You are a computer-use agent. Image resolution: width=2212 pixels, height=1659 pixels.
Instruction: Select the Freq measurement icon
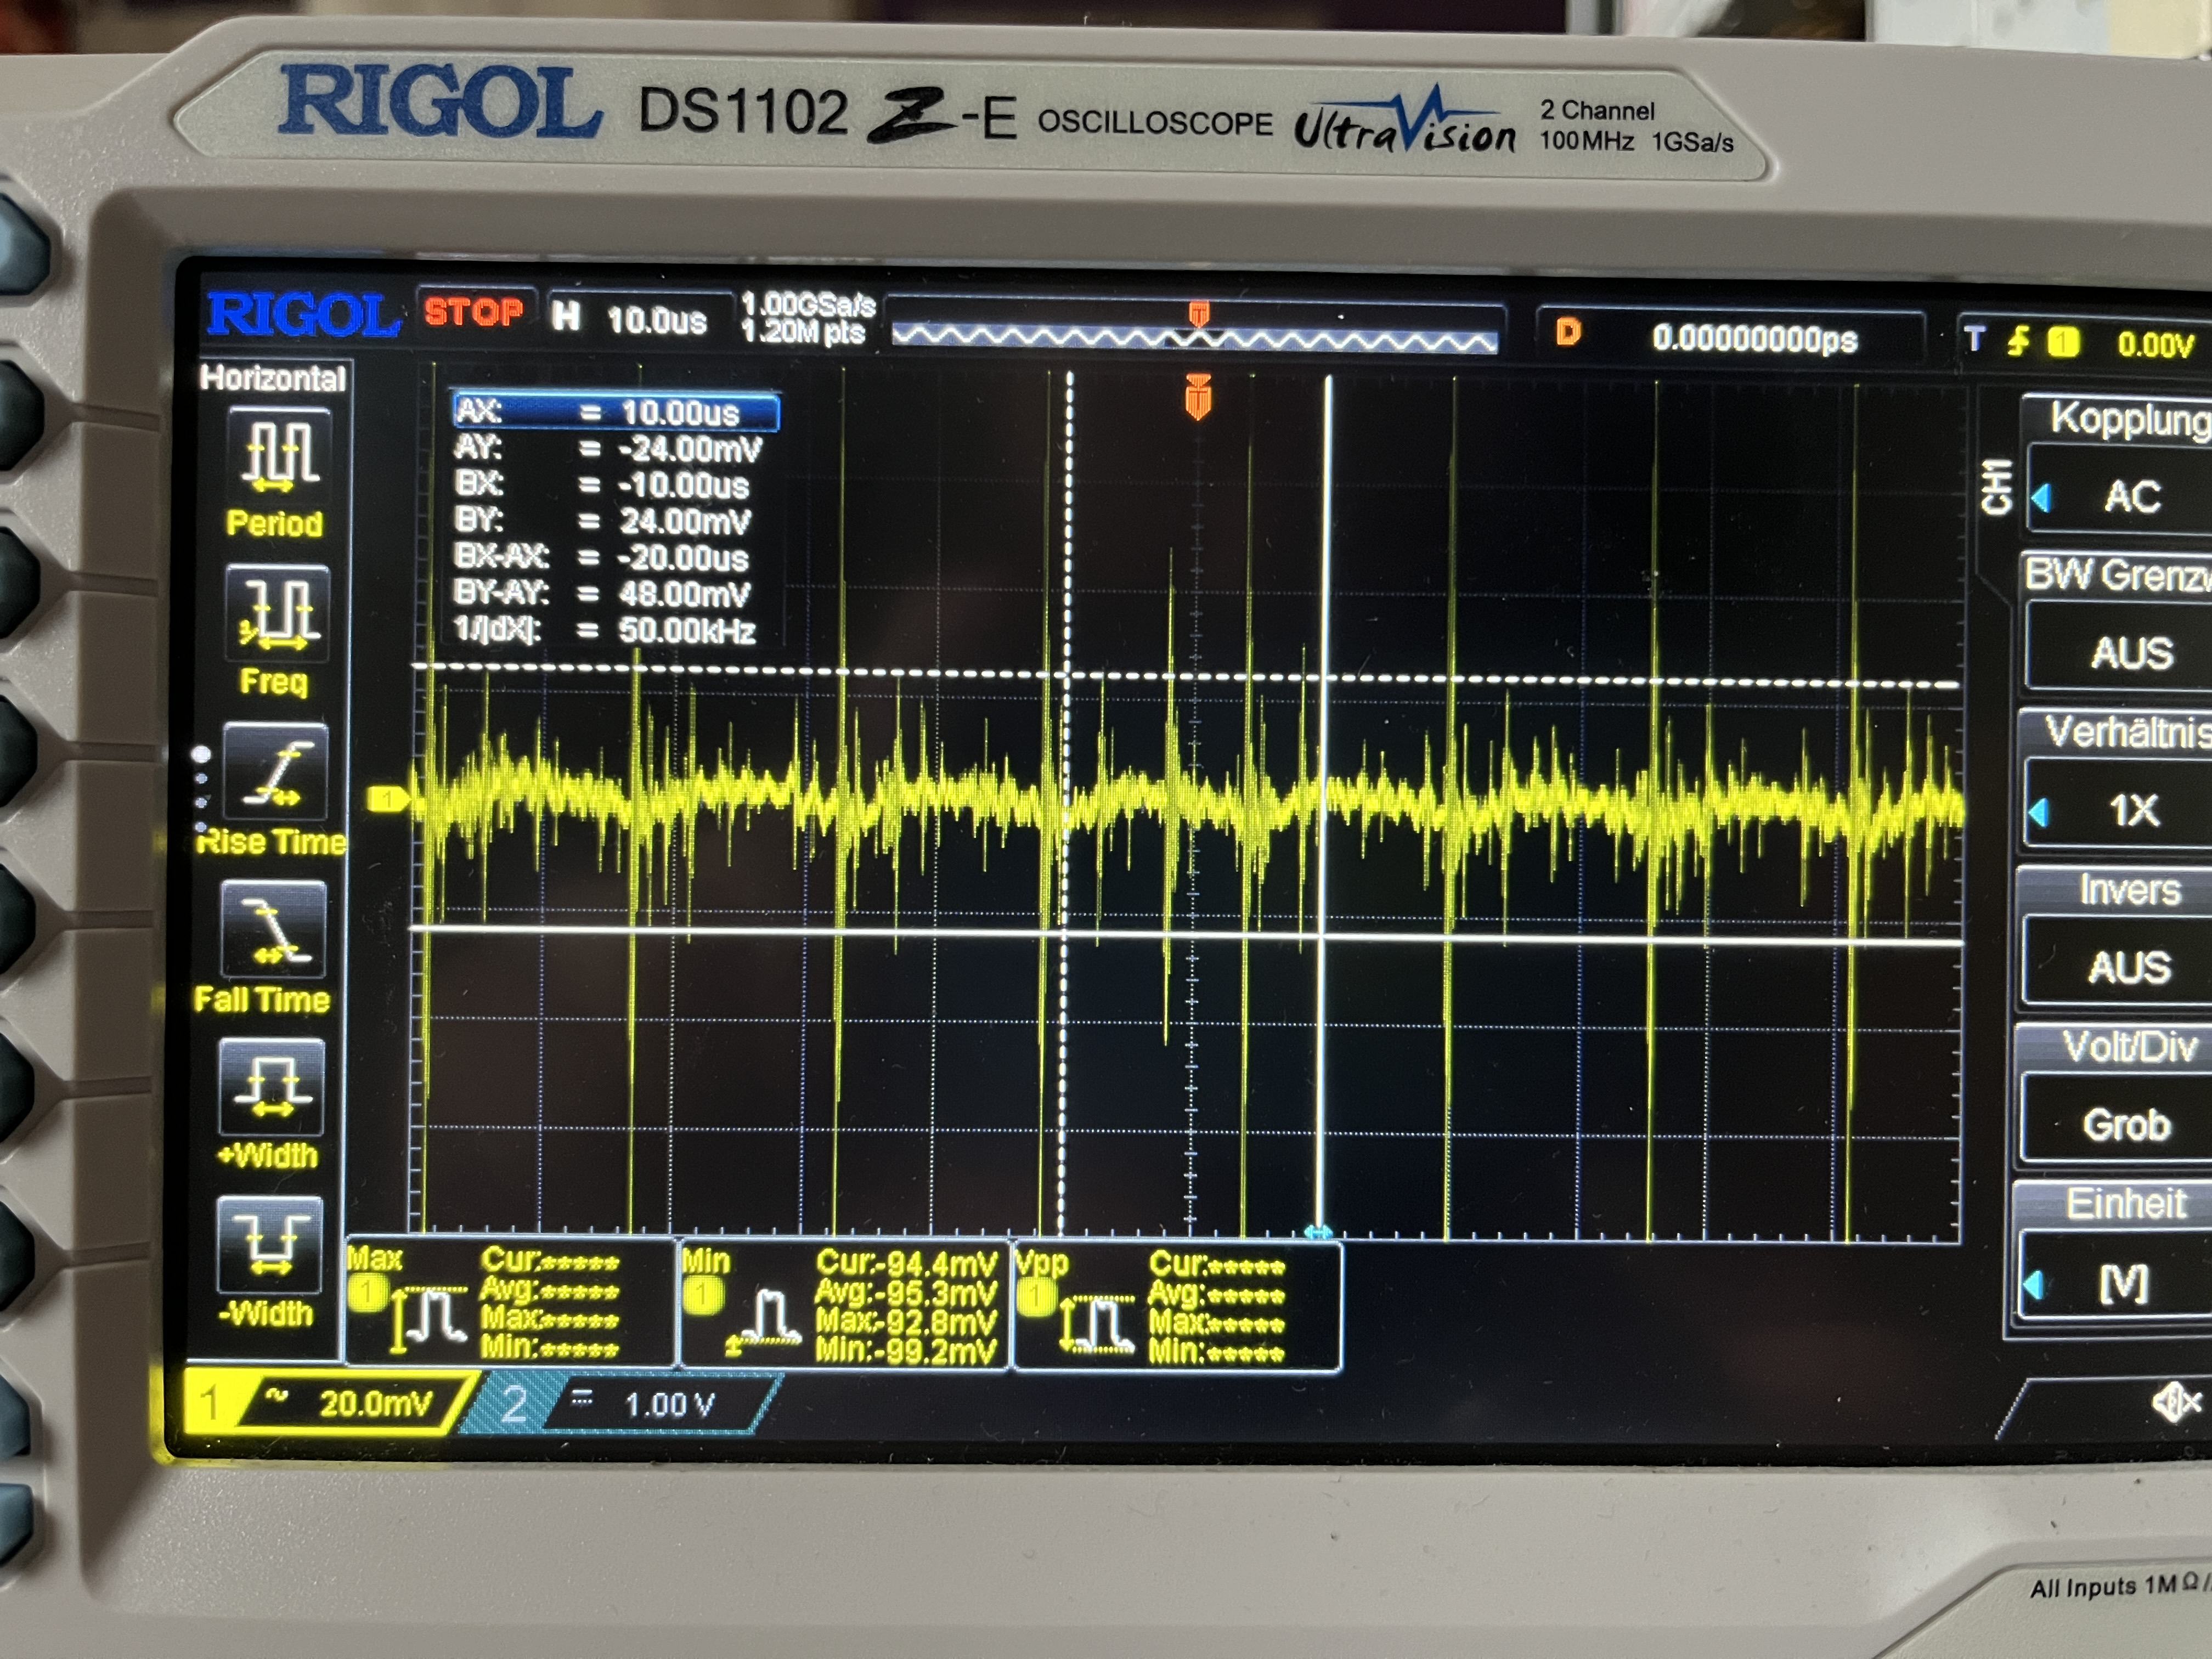point(277,612)
